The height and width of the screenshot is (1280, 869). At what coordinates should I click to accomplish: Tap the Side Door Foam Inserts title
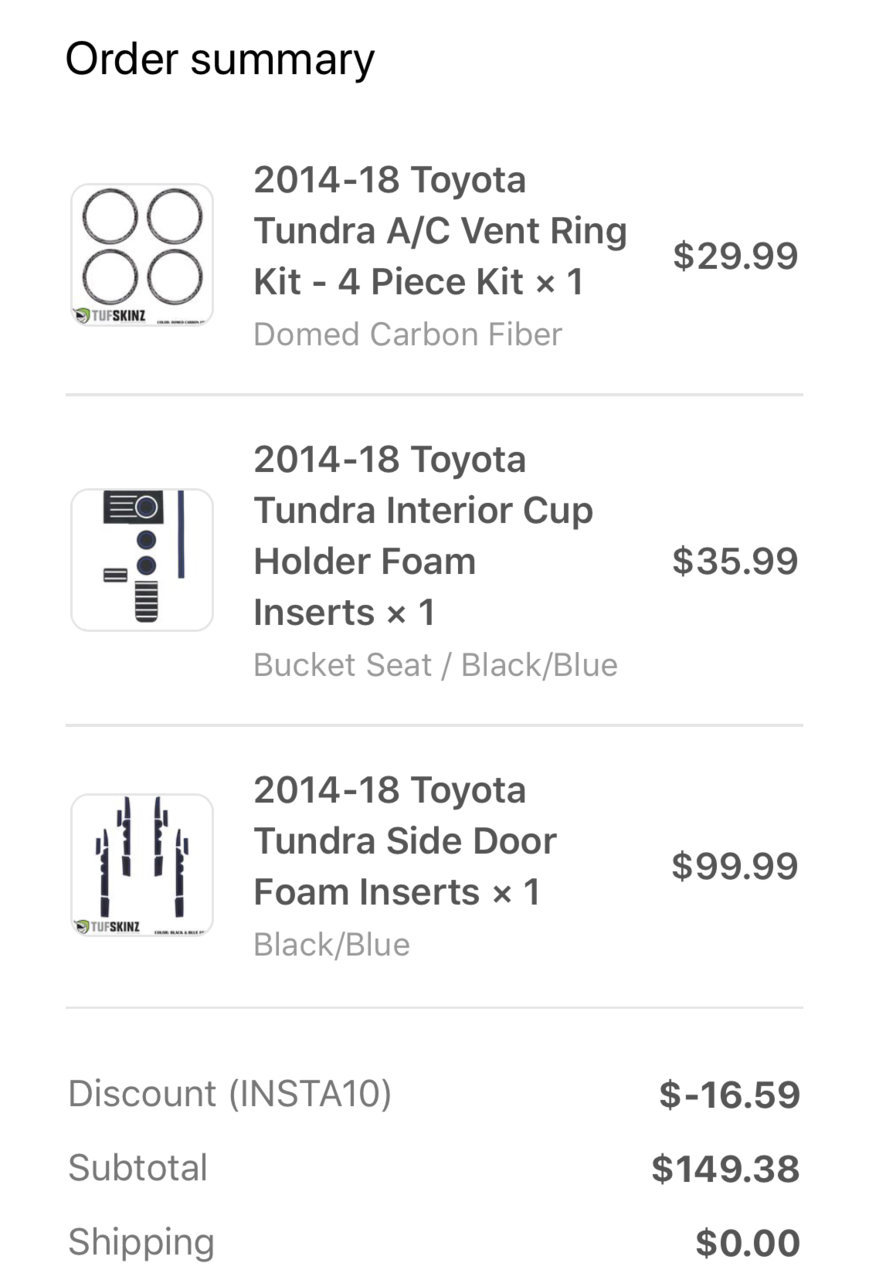click(405, 840)
